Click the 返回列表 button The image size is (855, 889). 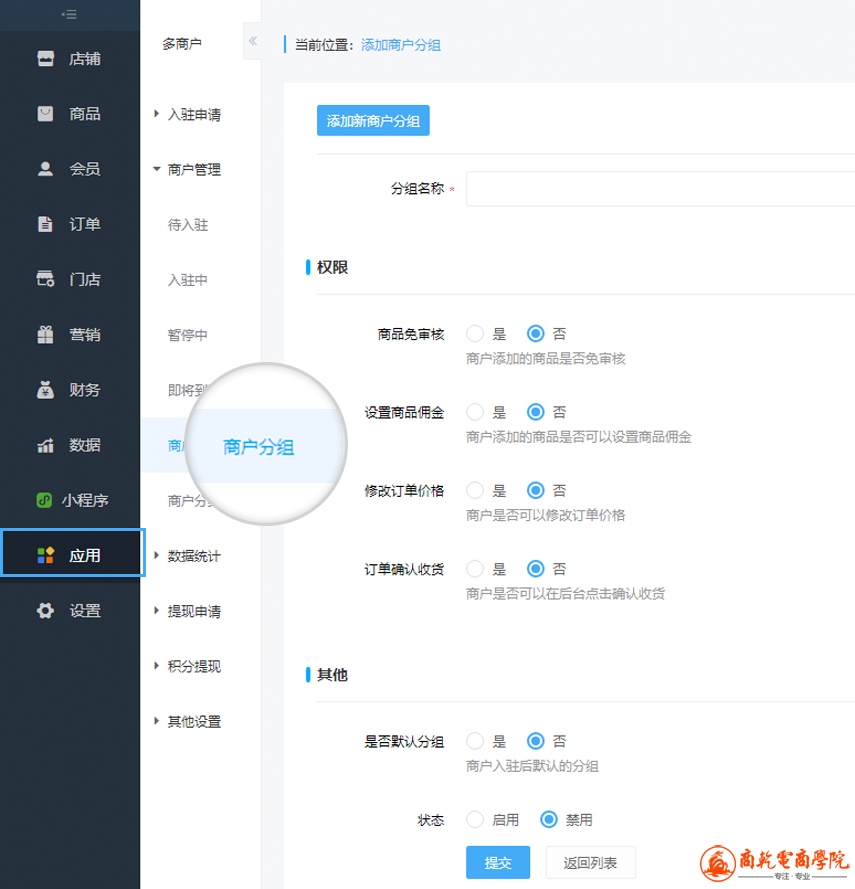click(x=590, y=863)
